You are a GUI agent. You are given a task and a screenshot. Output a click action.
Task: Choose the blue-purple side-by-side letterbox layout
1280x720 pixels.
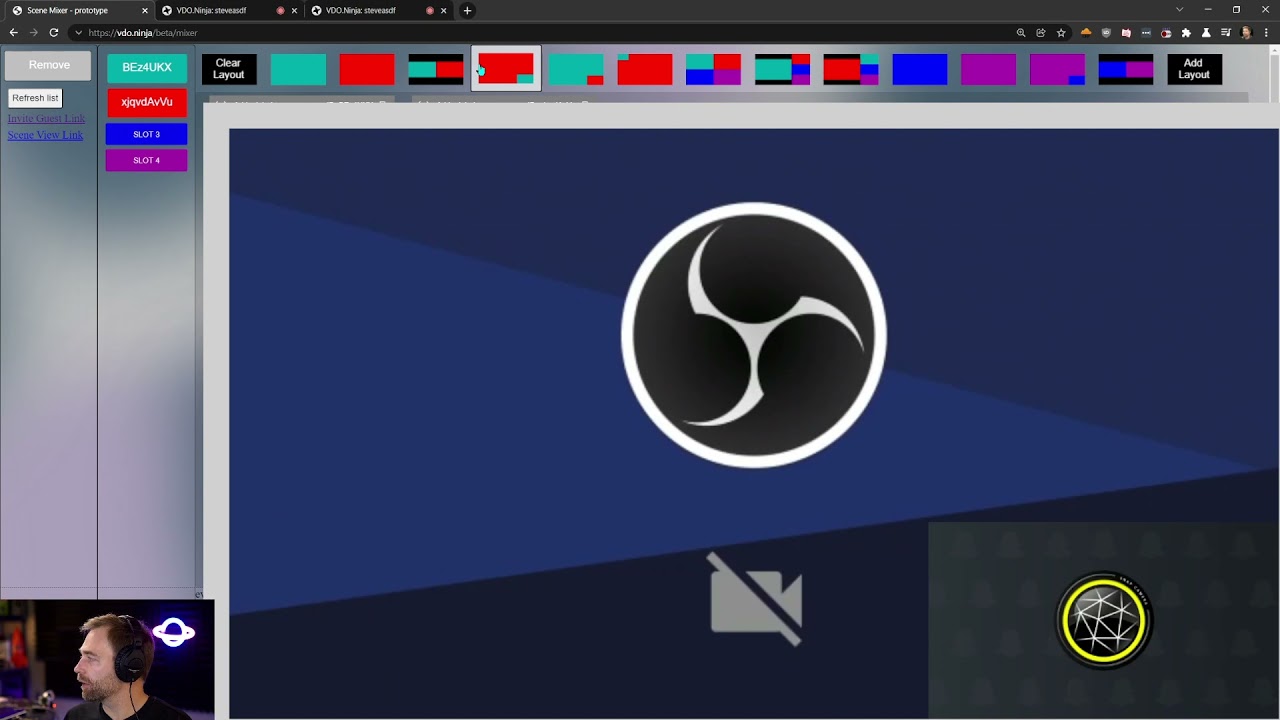point(1126,69)
